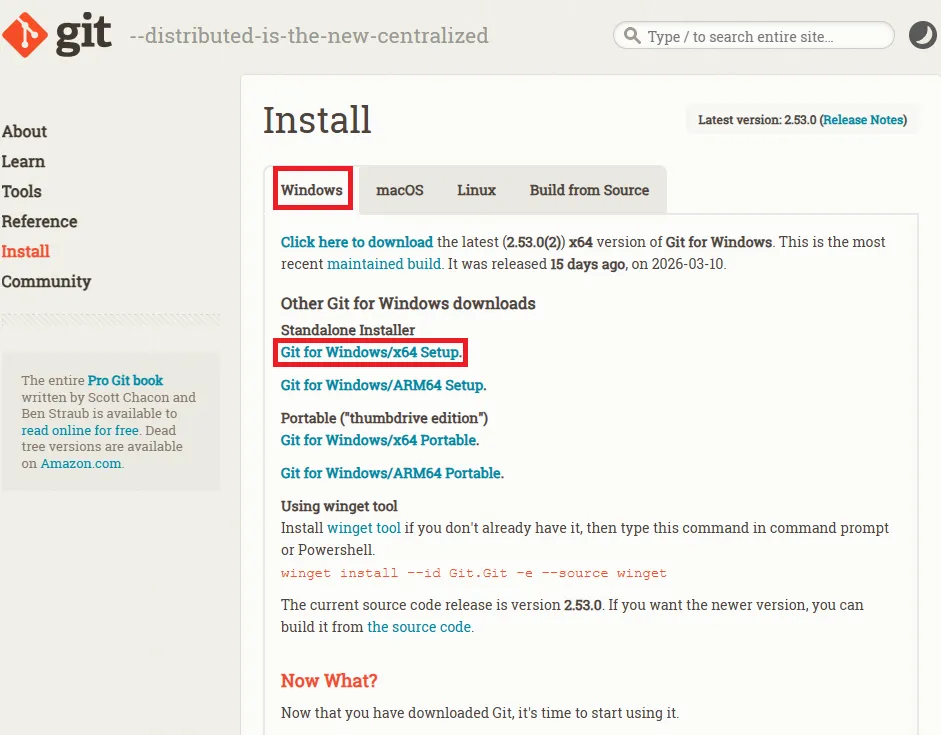Download Git for Windows/ARM64 Portable
Viewport: 941px width, 735px height.
tap(392, 472)
